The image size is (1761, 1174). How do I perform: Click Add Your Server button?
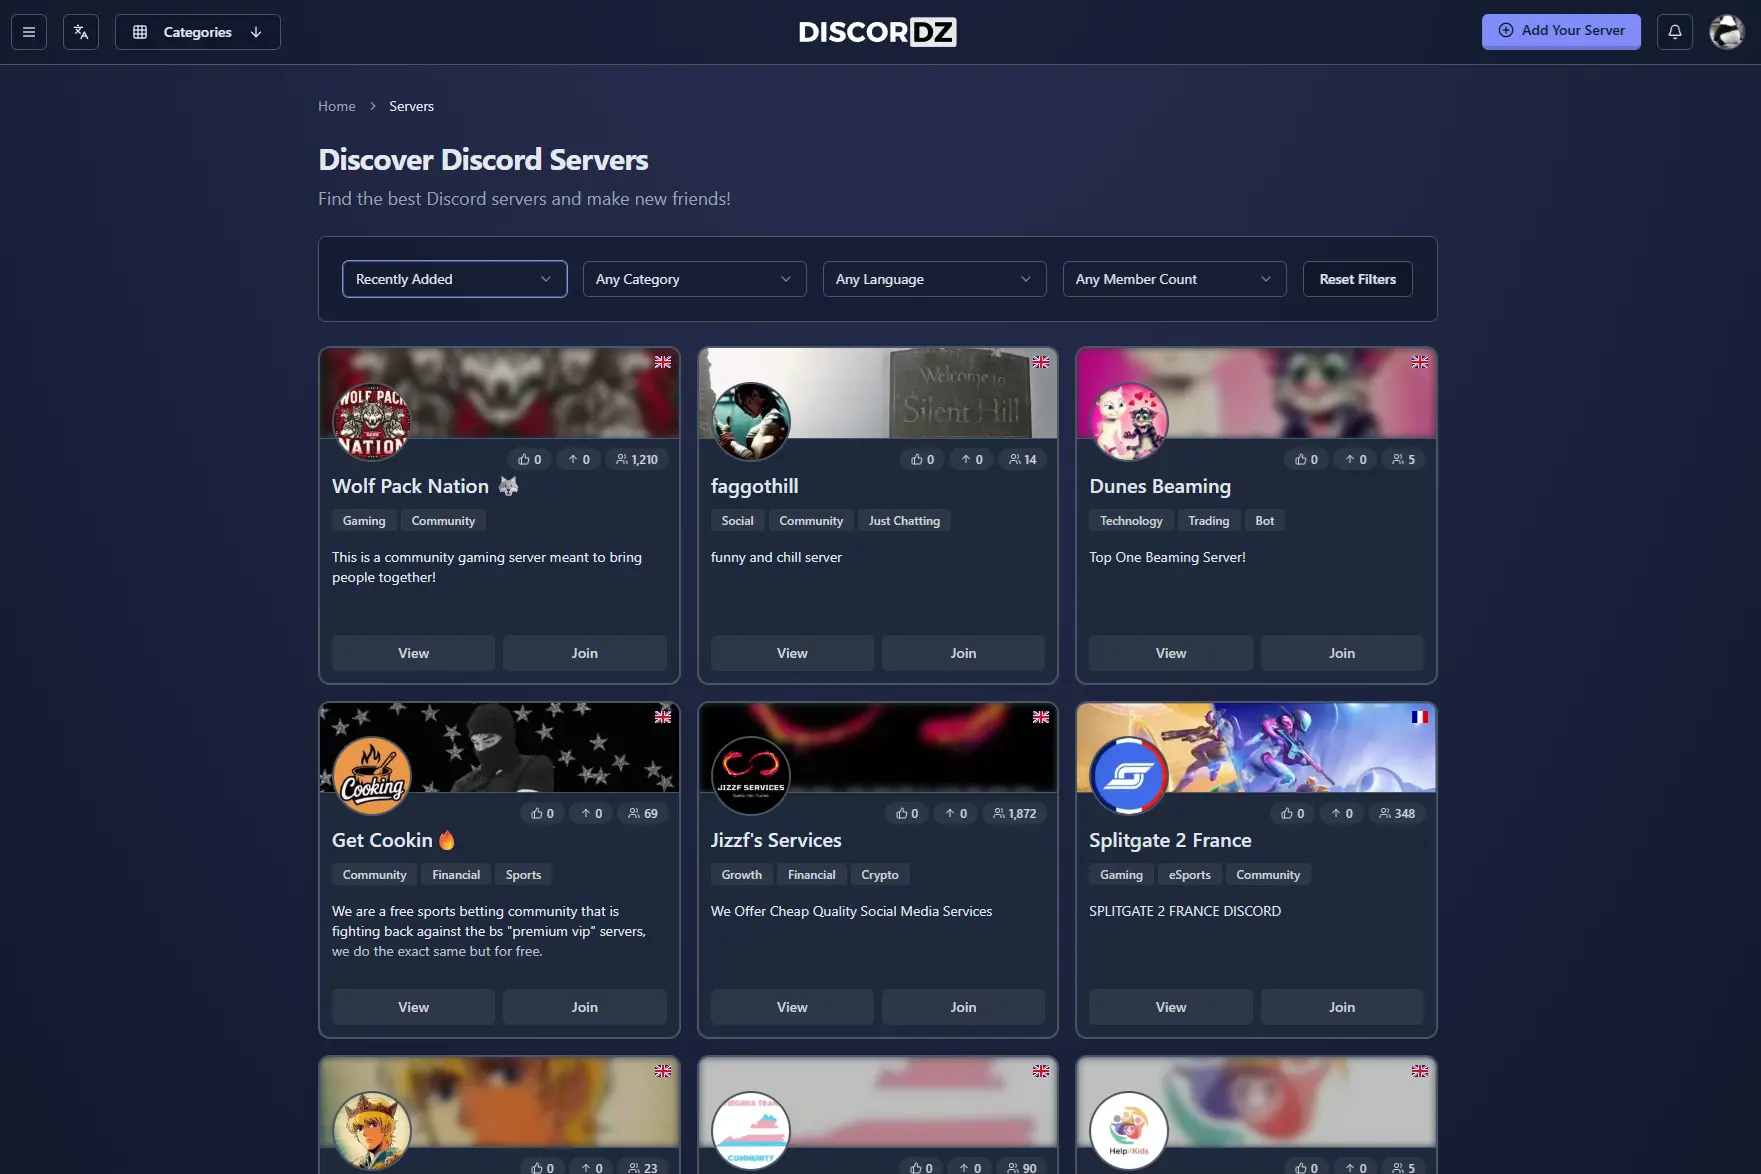[x=1561, y=31]
